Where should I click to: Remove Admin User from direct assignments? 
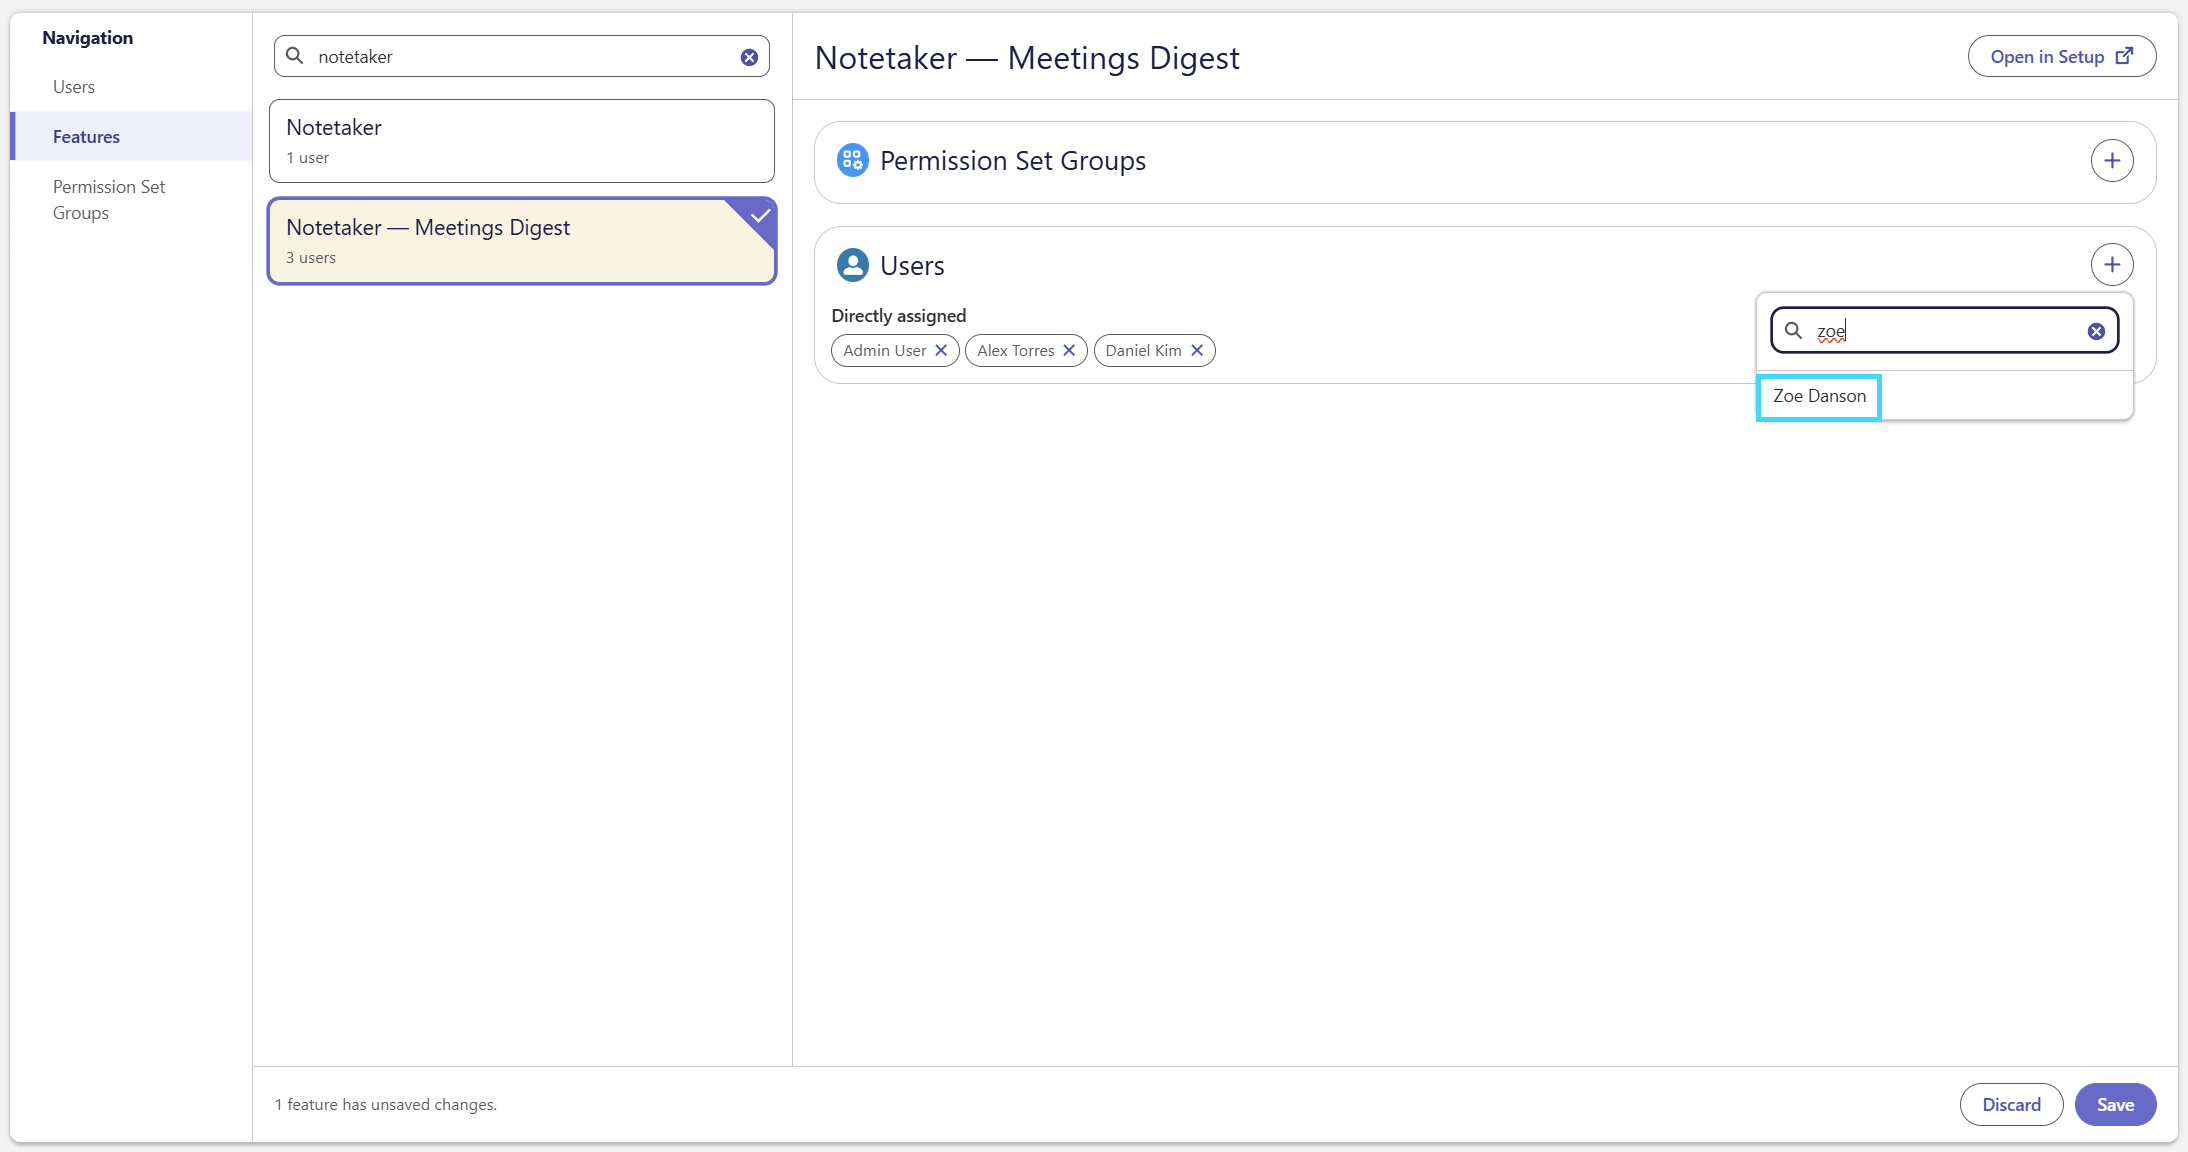[x=941, y=350]
